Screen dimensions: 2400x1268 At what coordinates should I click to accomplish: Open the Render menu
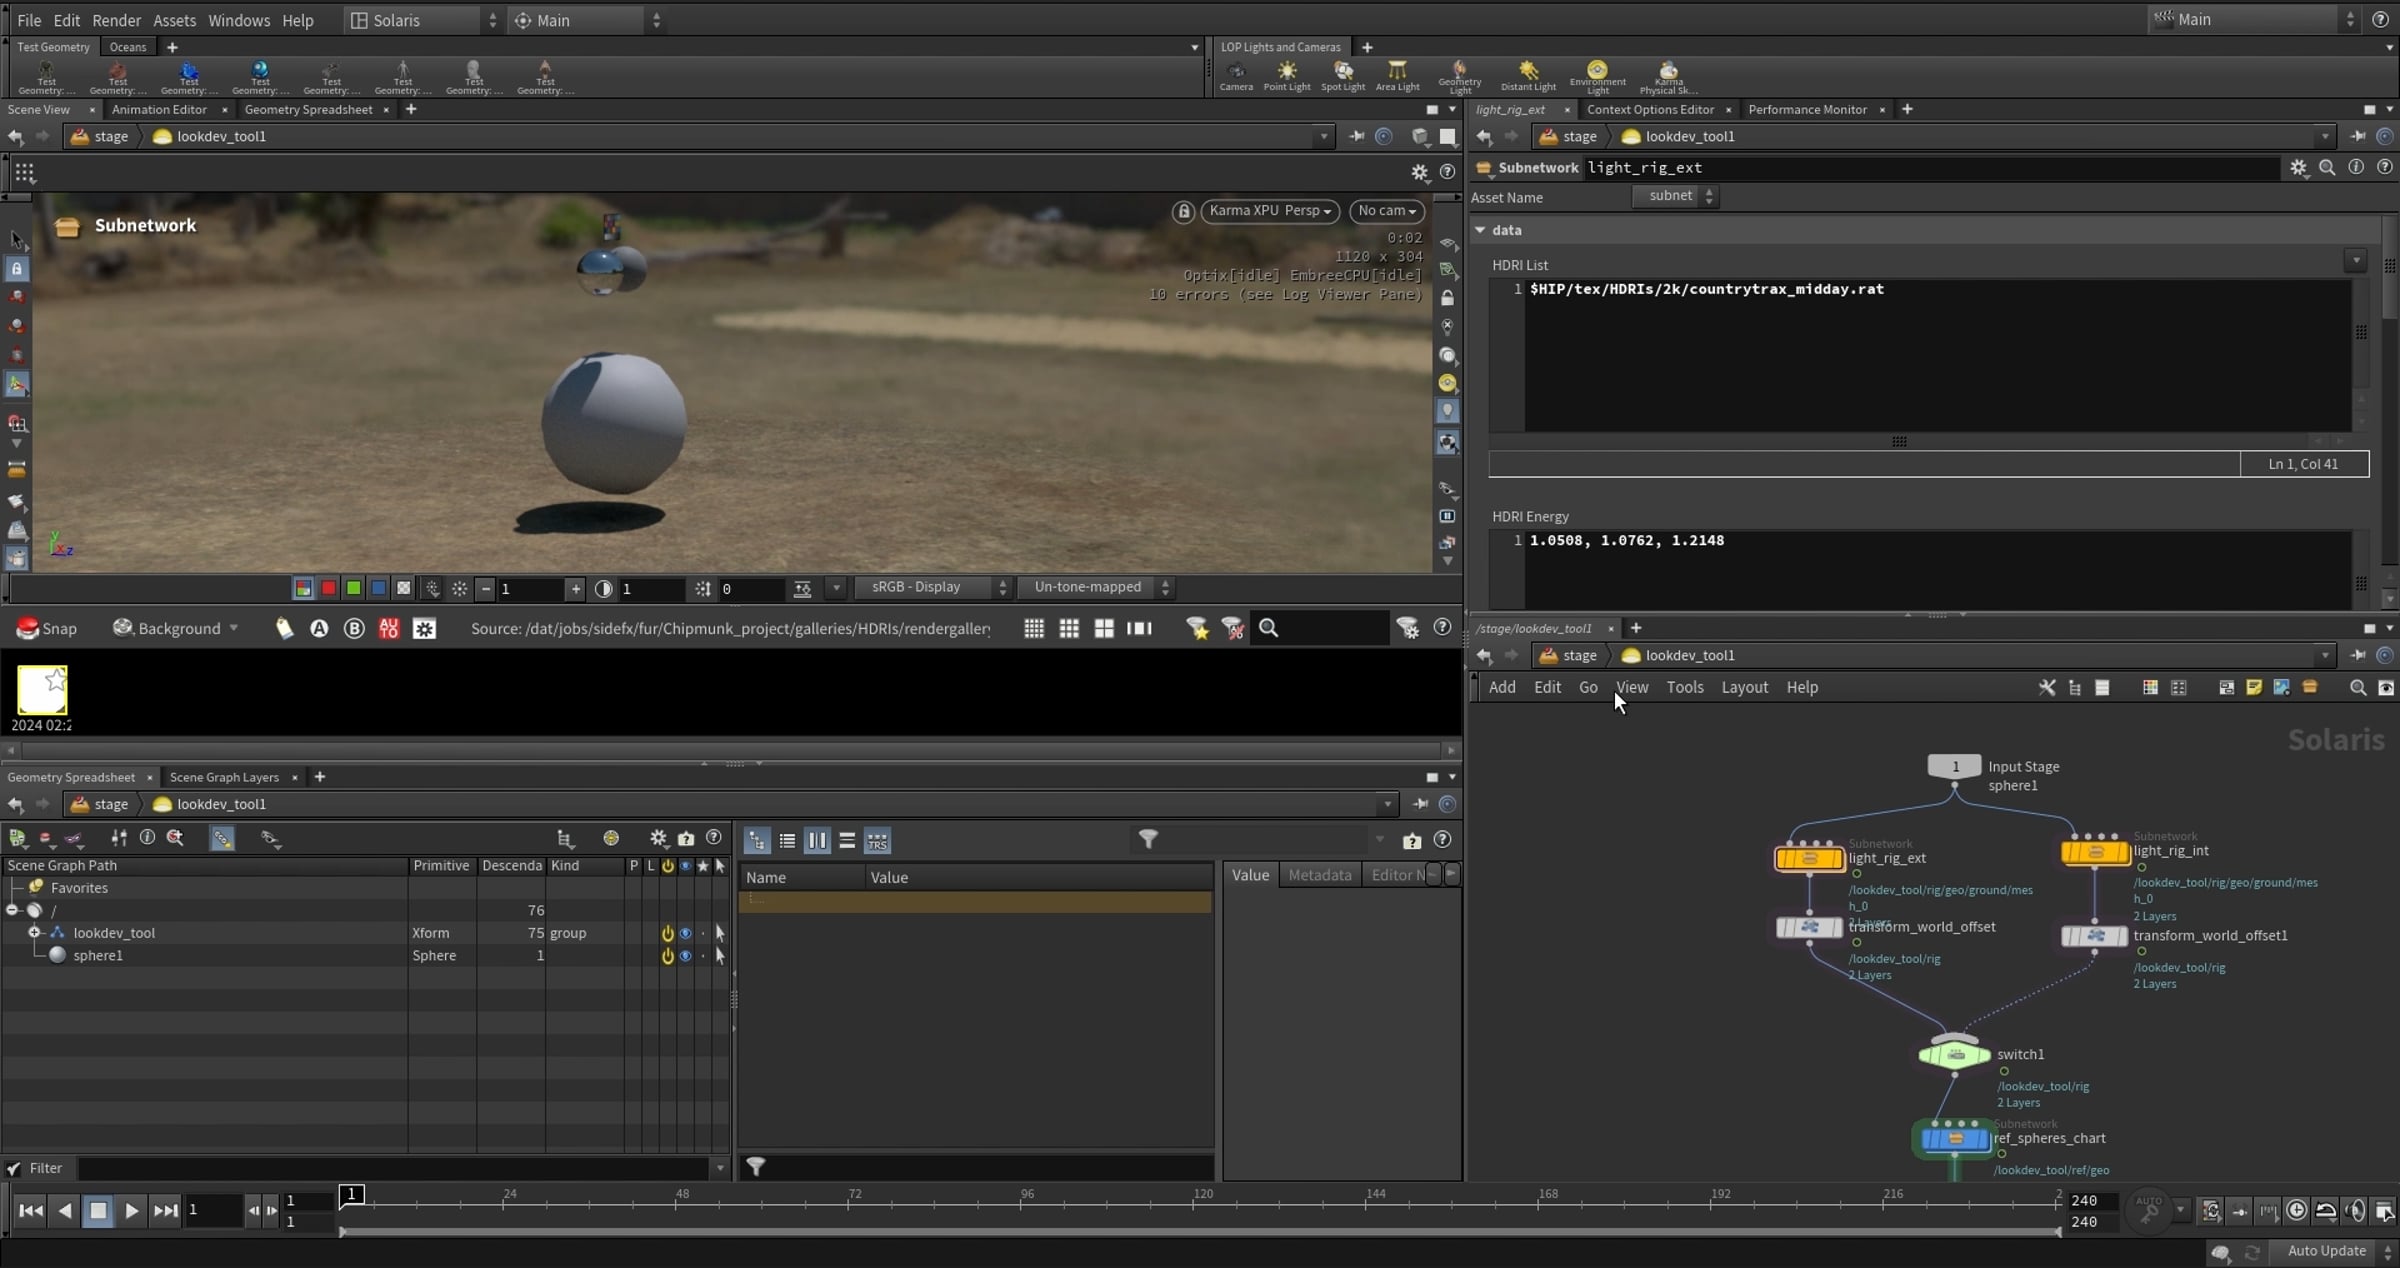(116, 20)
